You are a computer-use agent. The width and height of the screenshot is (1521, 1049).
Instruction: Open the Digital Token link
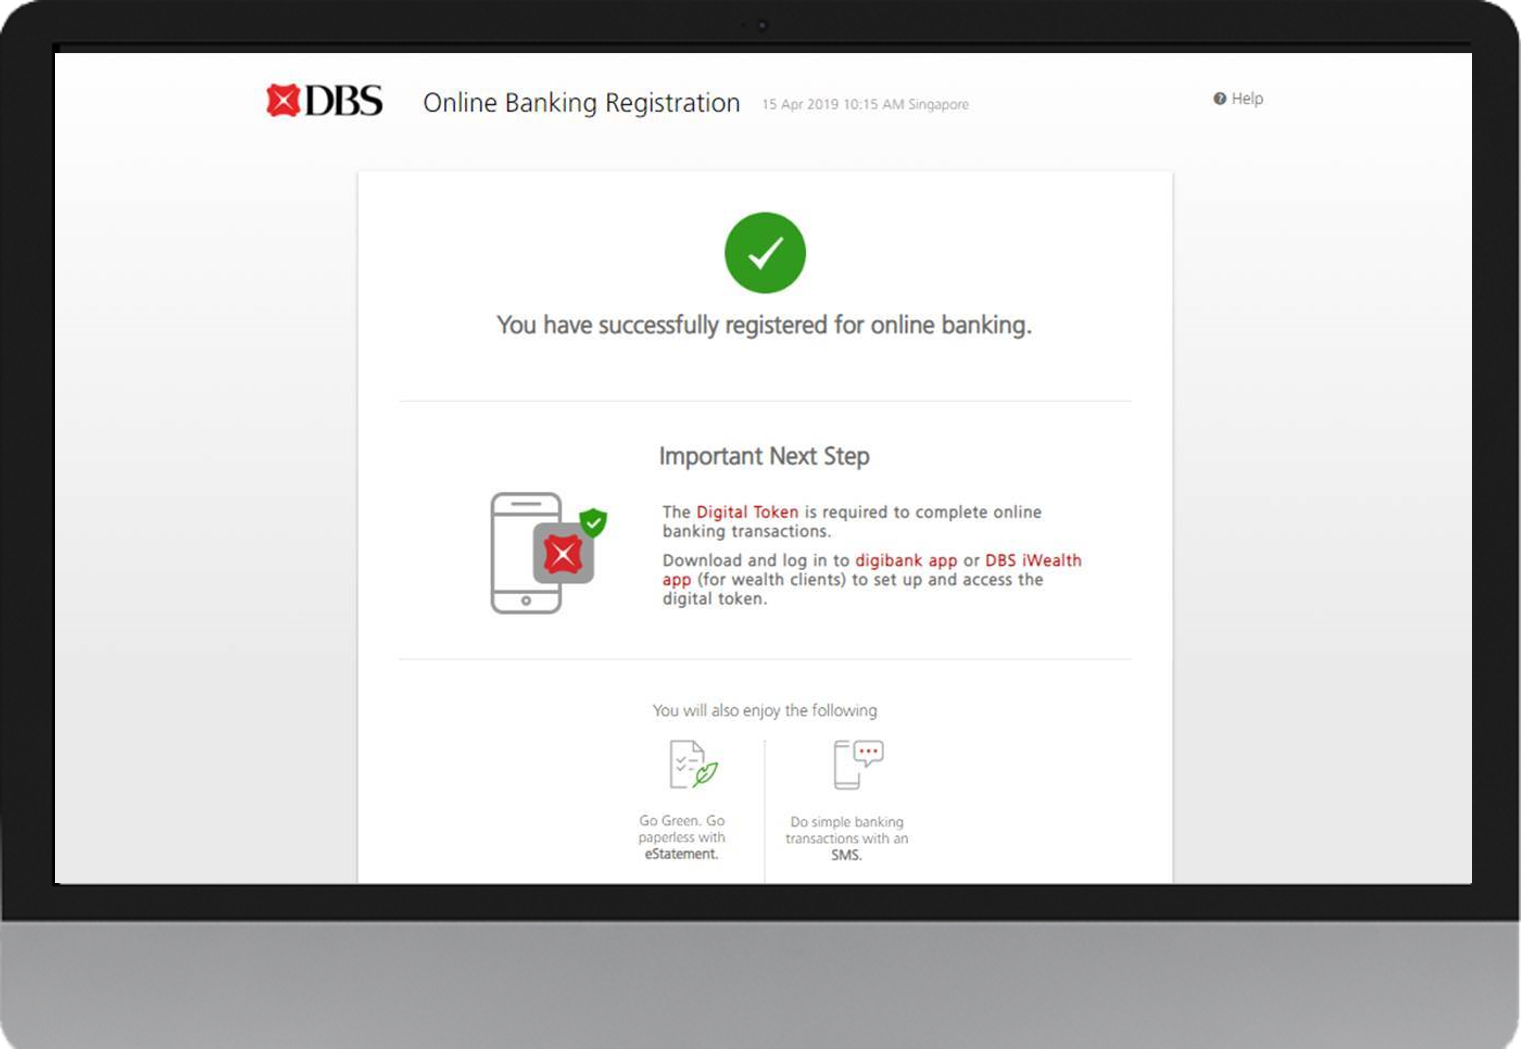747,512
